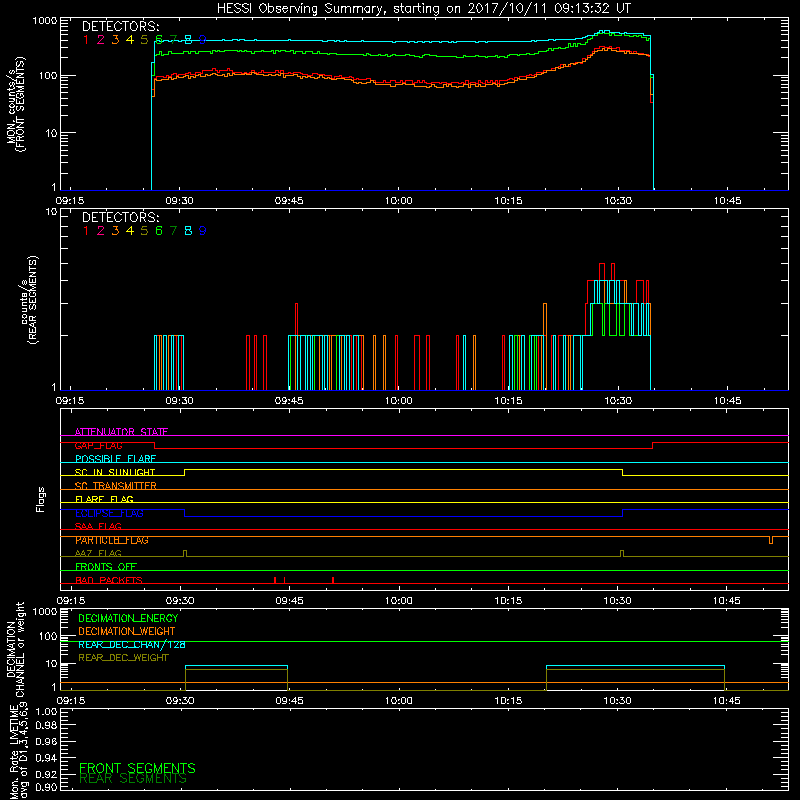Click the DECIMATION CHANNEL or weight axis label
The width and height of the screenshot is (800, 800).
16,650
